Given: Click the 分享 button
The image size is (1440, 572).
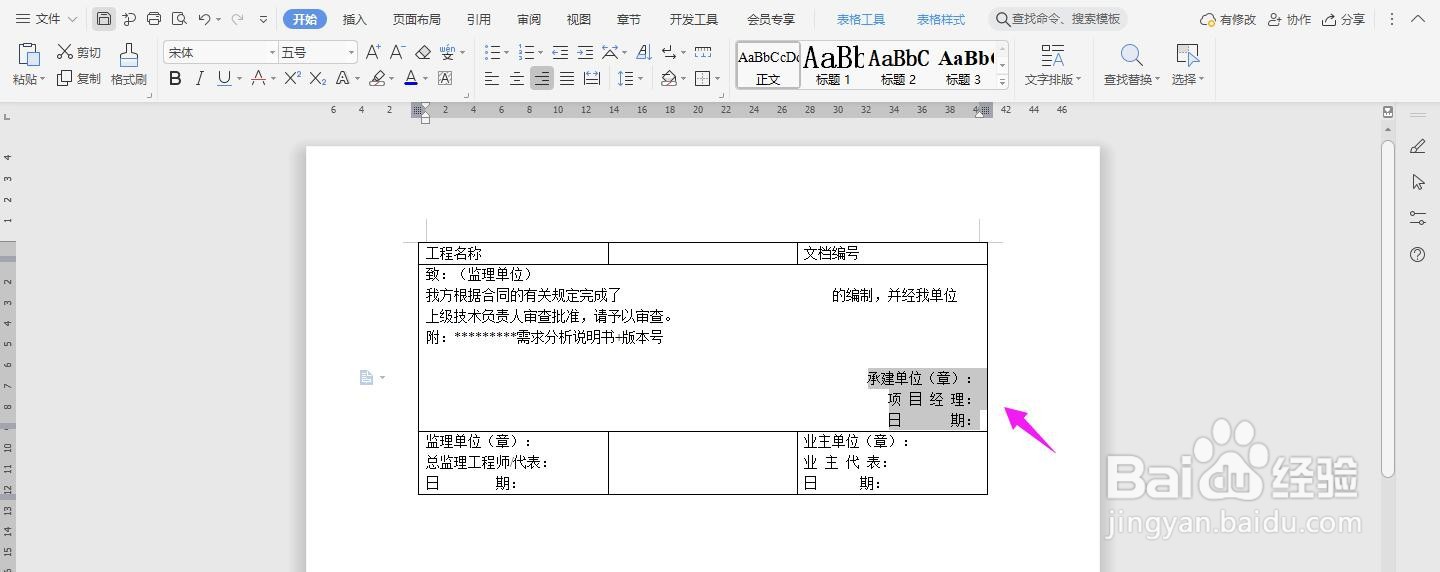Looking at the screenshot, I should click(1343, 19).
